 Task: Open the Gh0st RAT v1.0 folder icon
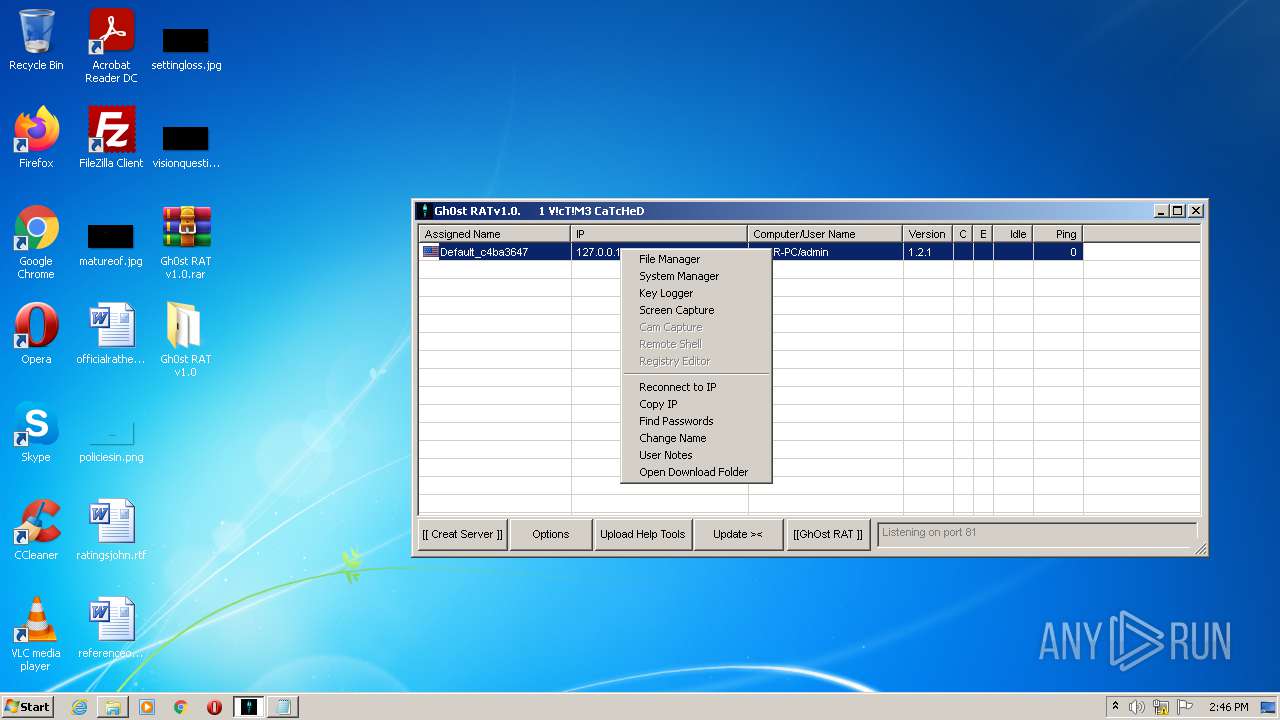[186, 340]
